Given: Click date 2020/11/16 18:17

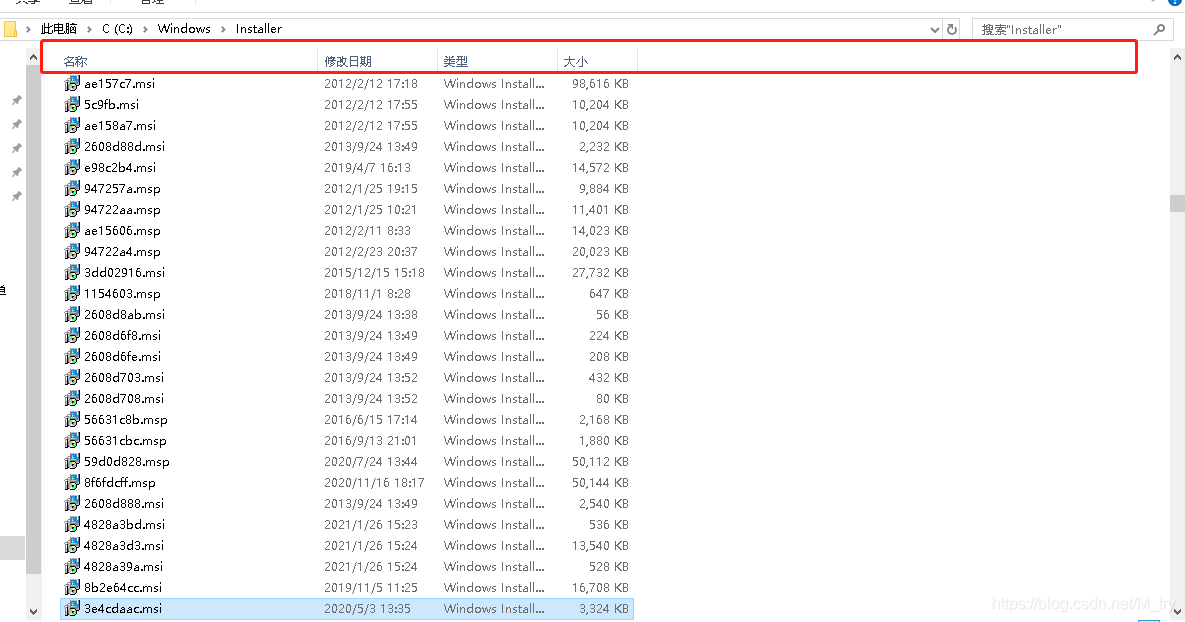Looking at the screenshot, I should click(x=374, y=483).
